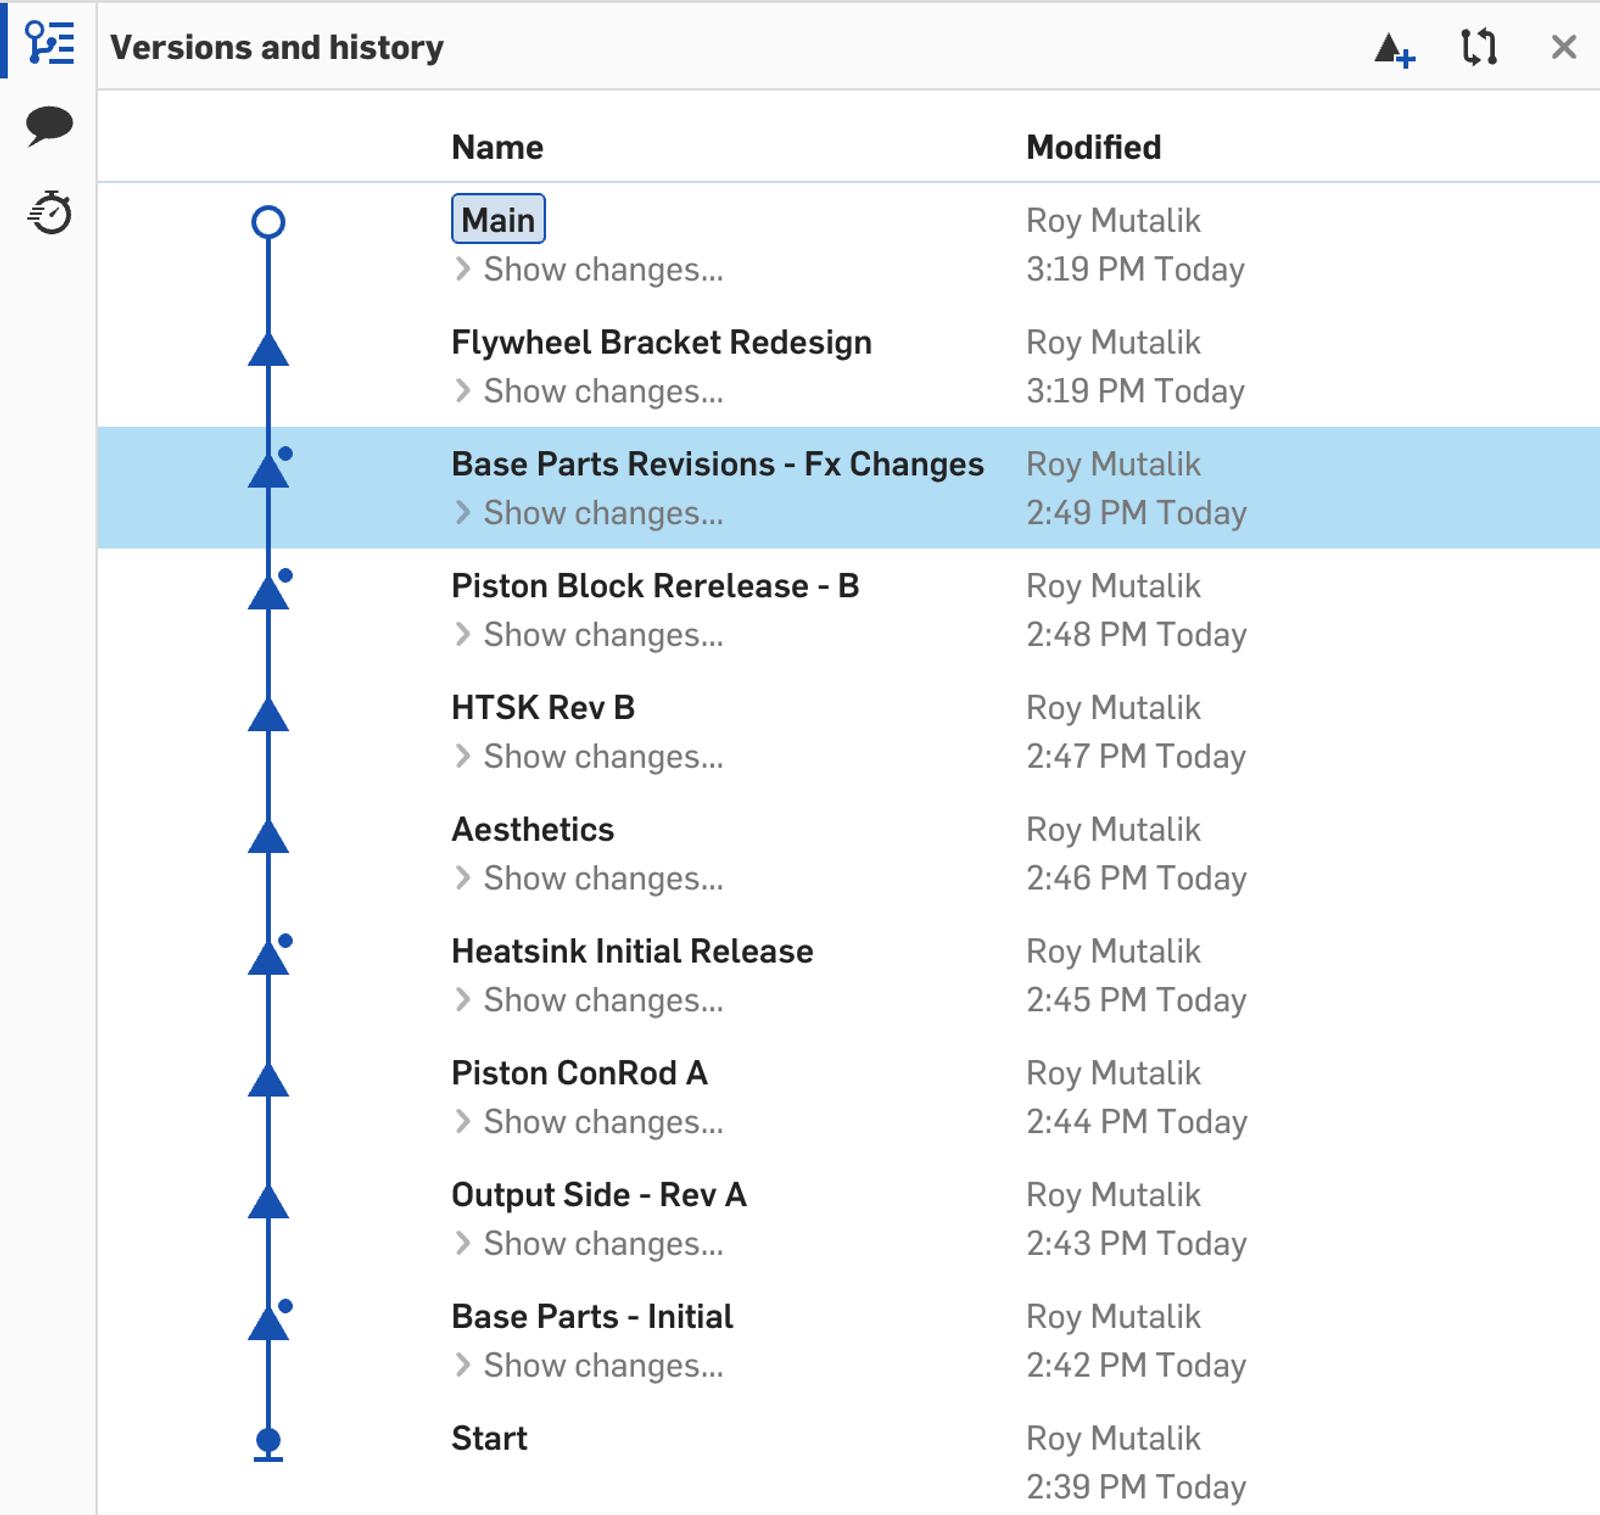Image resolution: width=1600 pixels, height=1515 pixels.
Task: Click the Main workspace circle marker
Action: [268, 222]
